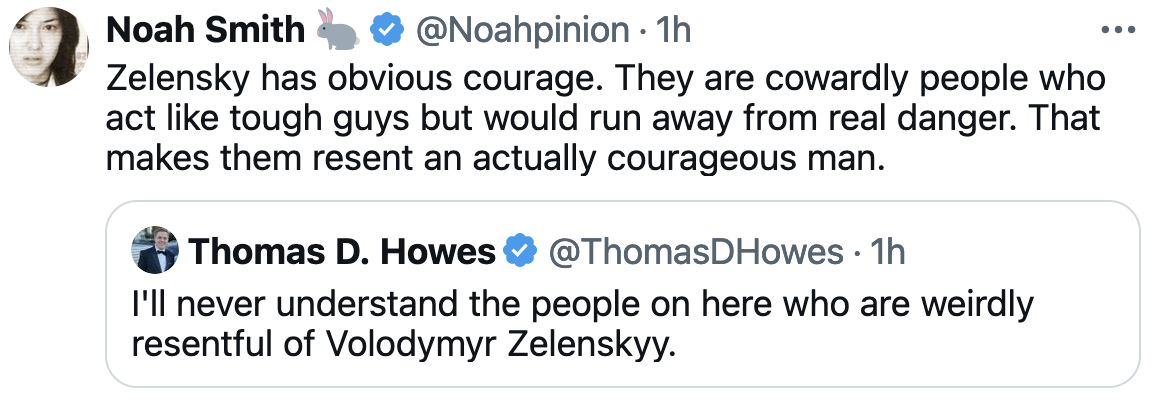Click Noah Smith's blue verified badge
Screen dimensions: 1164x406
(x=386, y=31)
